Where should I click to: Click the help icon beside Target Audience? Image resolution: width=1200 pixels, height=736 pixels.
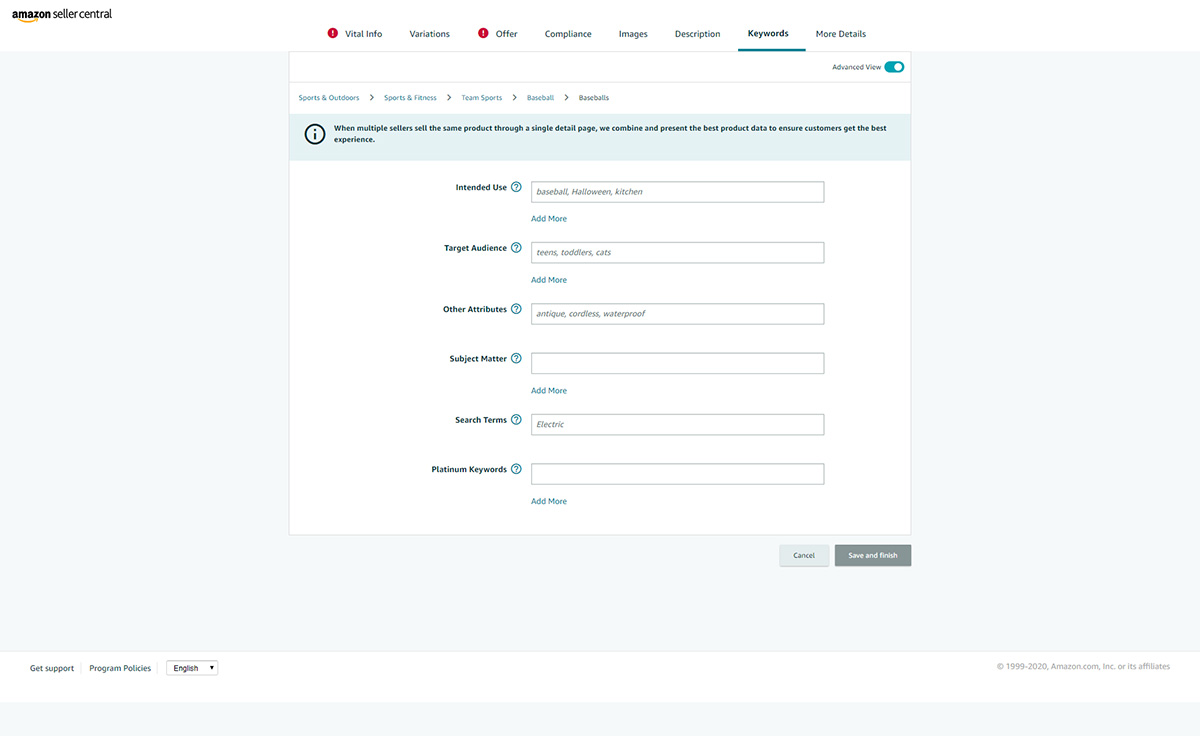pos(516,248)
